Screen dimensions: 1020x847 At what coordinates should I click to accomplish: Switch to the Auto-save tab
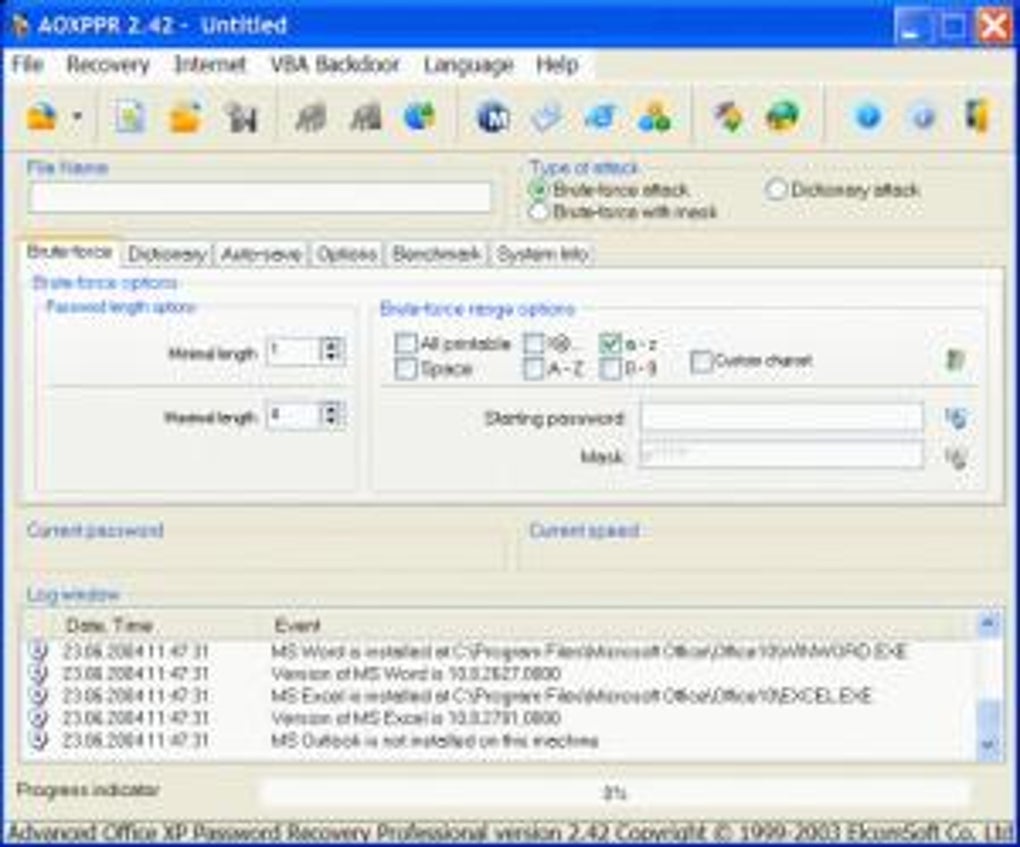coord(261,254)
